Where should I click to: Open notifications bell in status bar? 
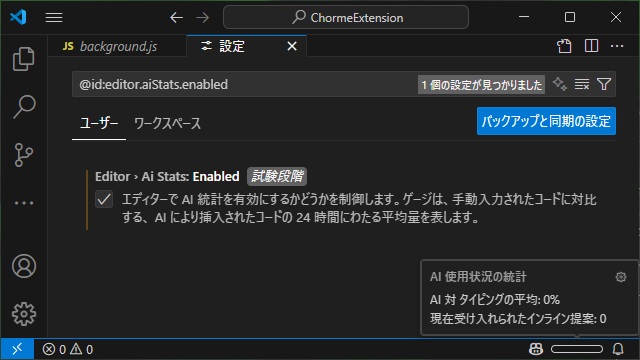click(x=618, y=349)
